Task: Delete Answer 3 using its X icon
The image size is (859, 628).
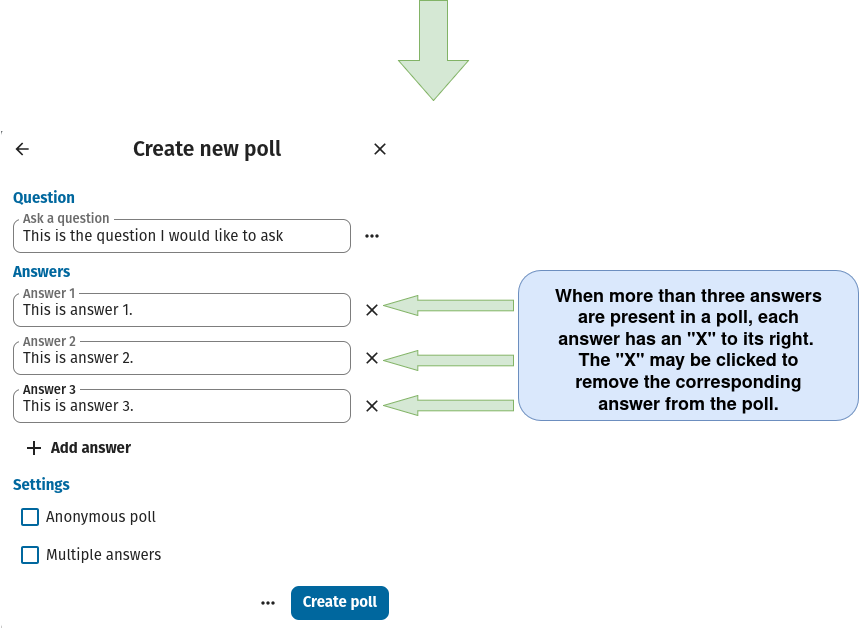Action: (x=372, y=406)
